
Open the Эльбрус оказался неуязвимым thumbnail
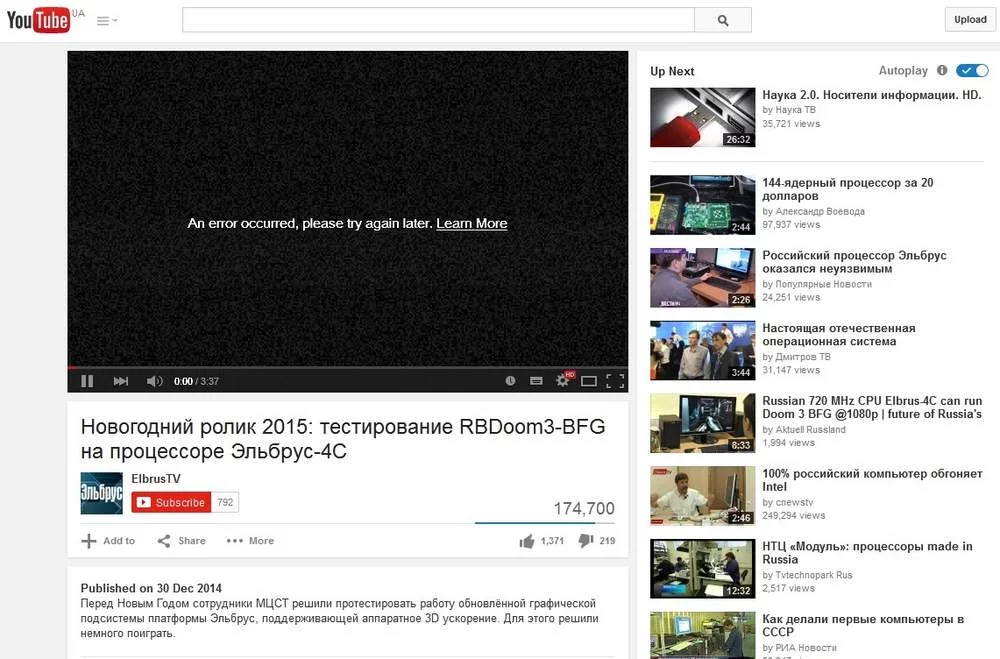703,278
